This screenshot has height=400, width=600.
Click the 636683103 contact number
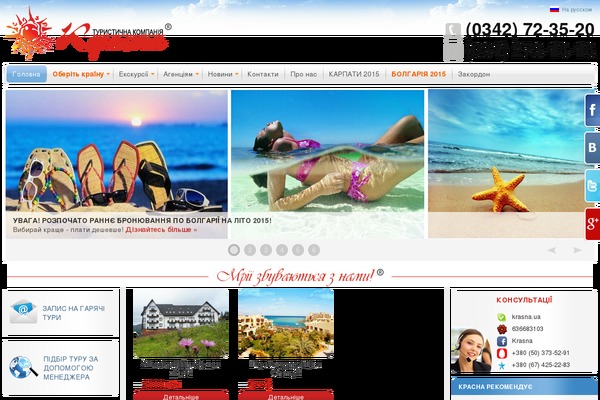(527, 329)
